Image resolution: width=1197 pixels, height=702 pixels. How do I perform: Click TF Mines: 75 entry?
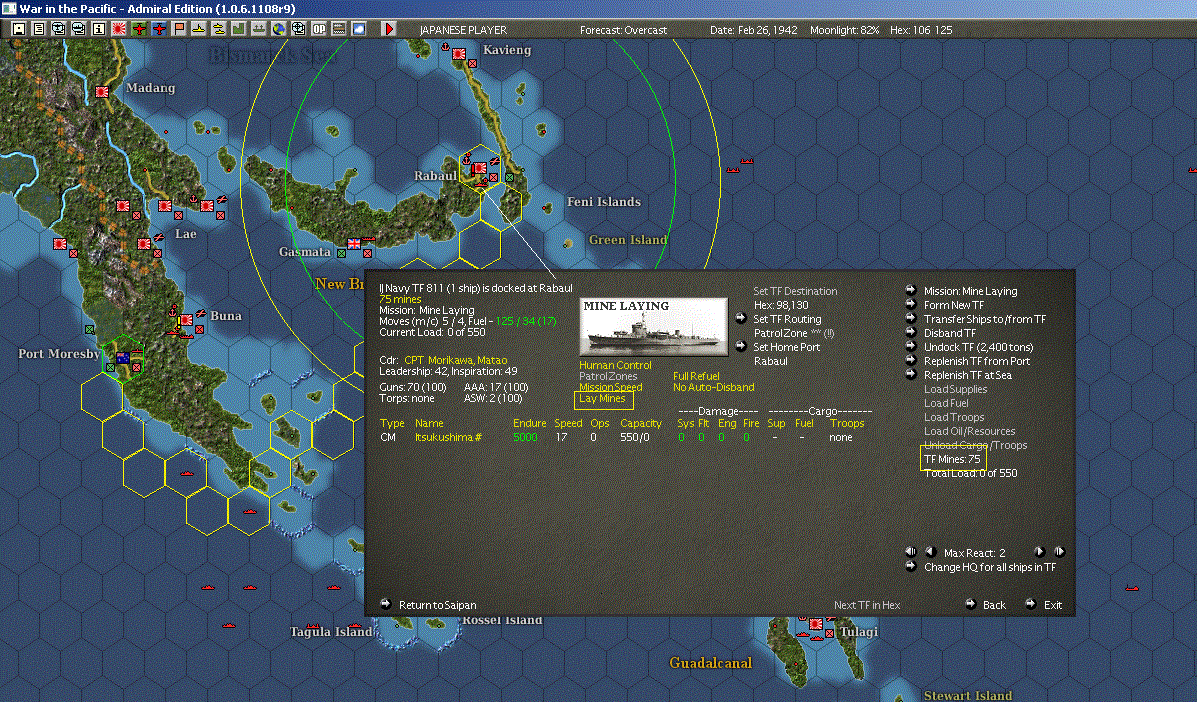[952, 459]
